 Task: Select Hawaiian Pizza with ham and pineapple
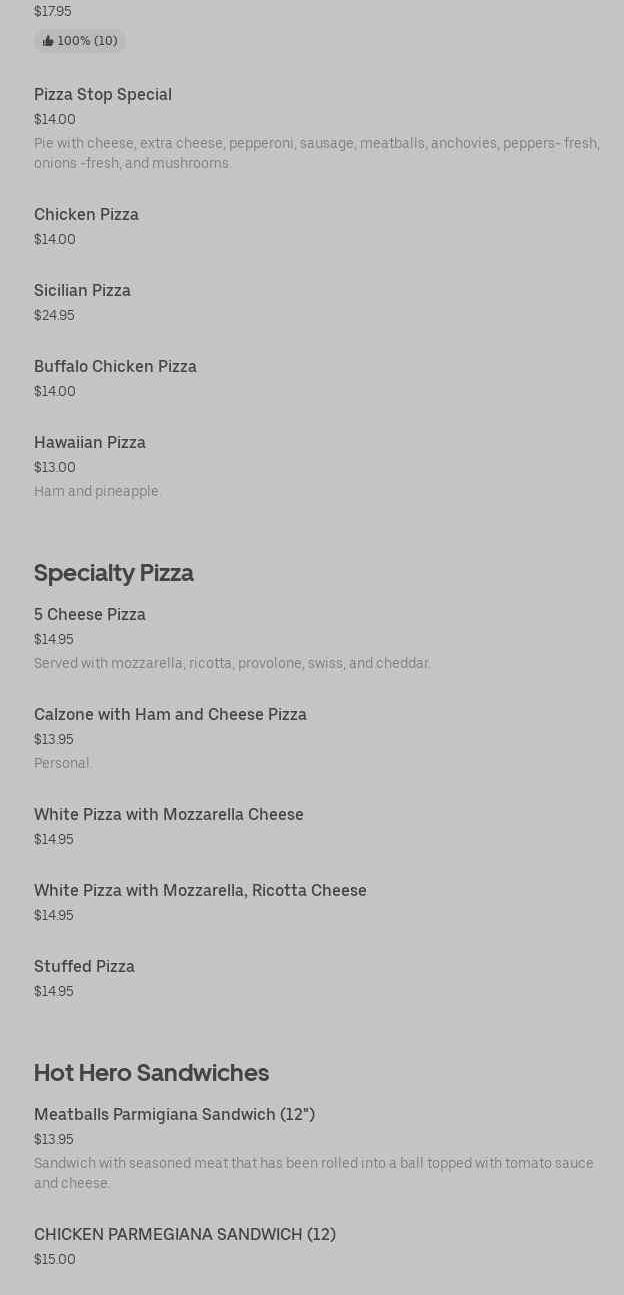tap(90, 443)
